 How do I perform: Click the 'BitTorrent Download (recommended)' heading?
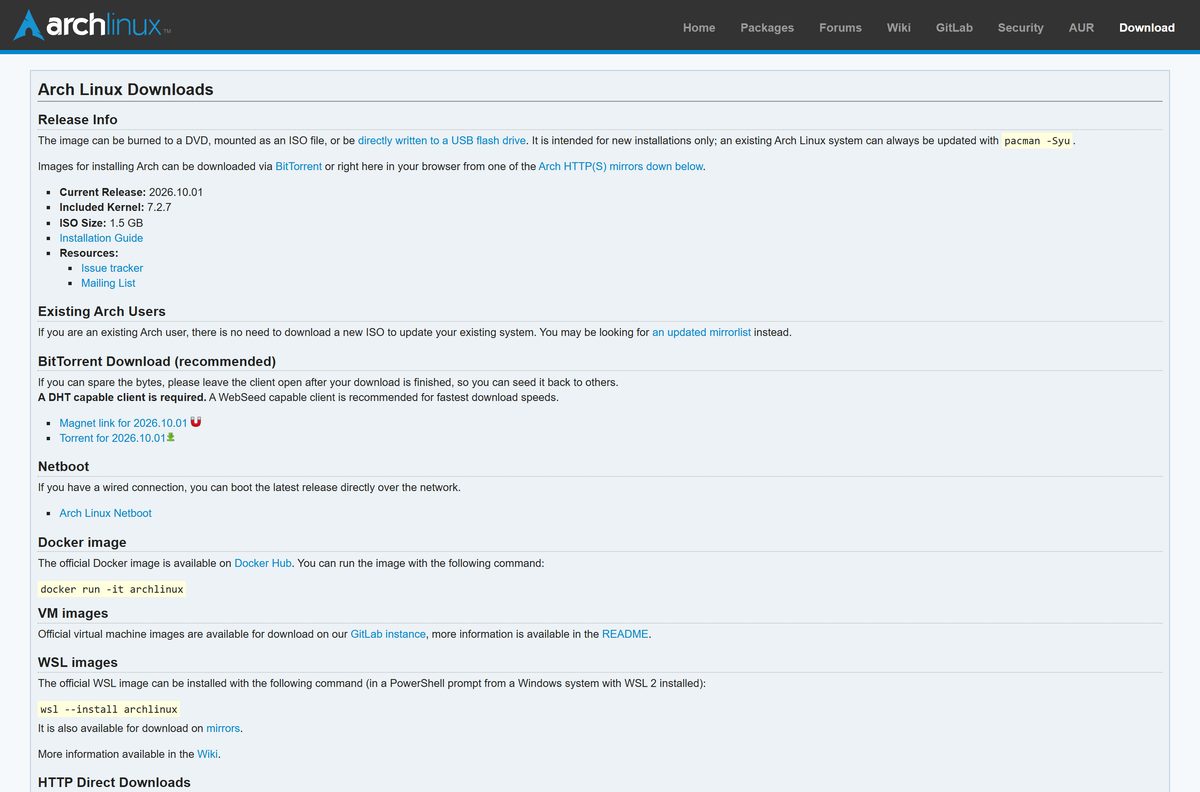pos(157,361)
